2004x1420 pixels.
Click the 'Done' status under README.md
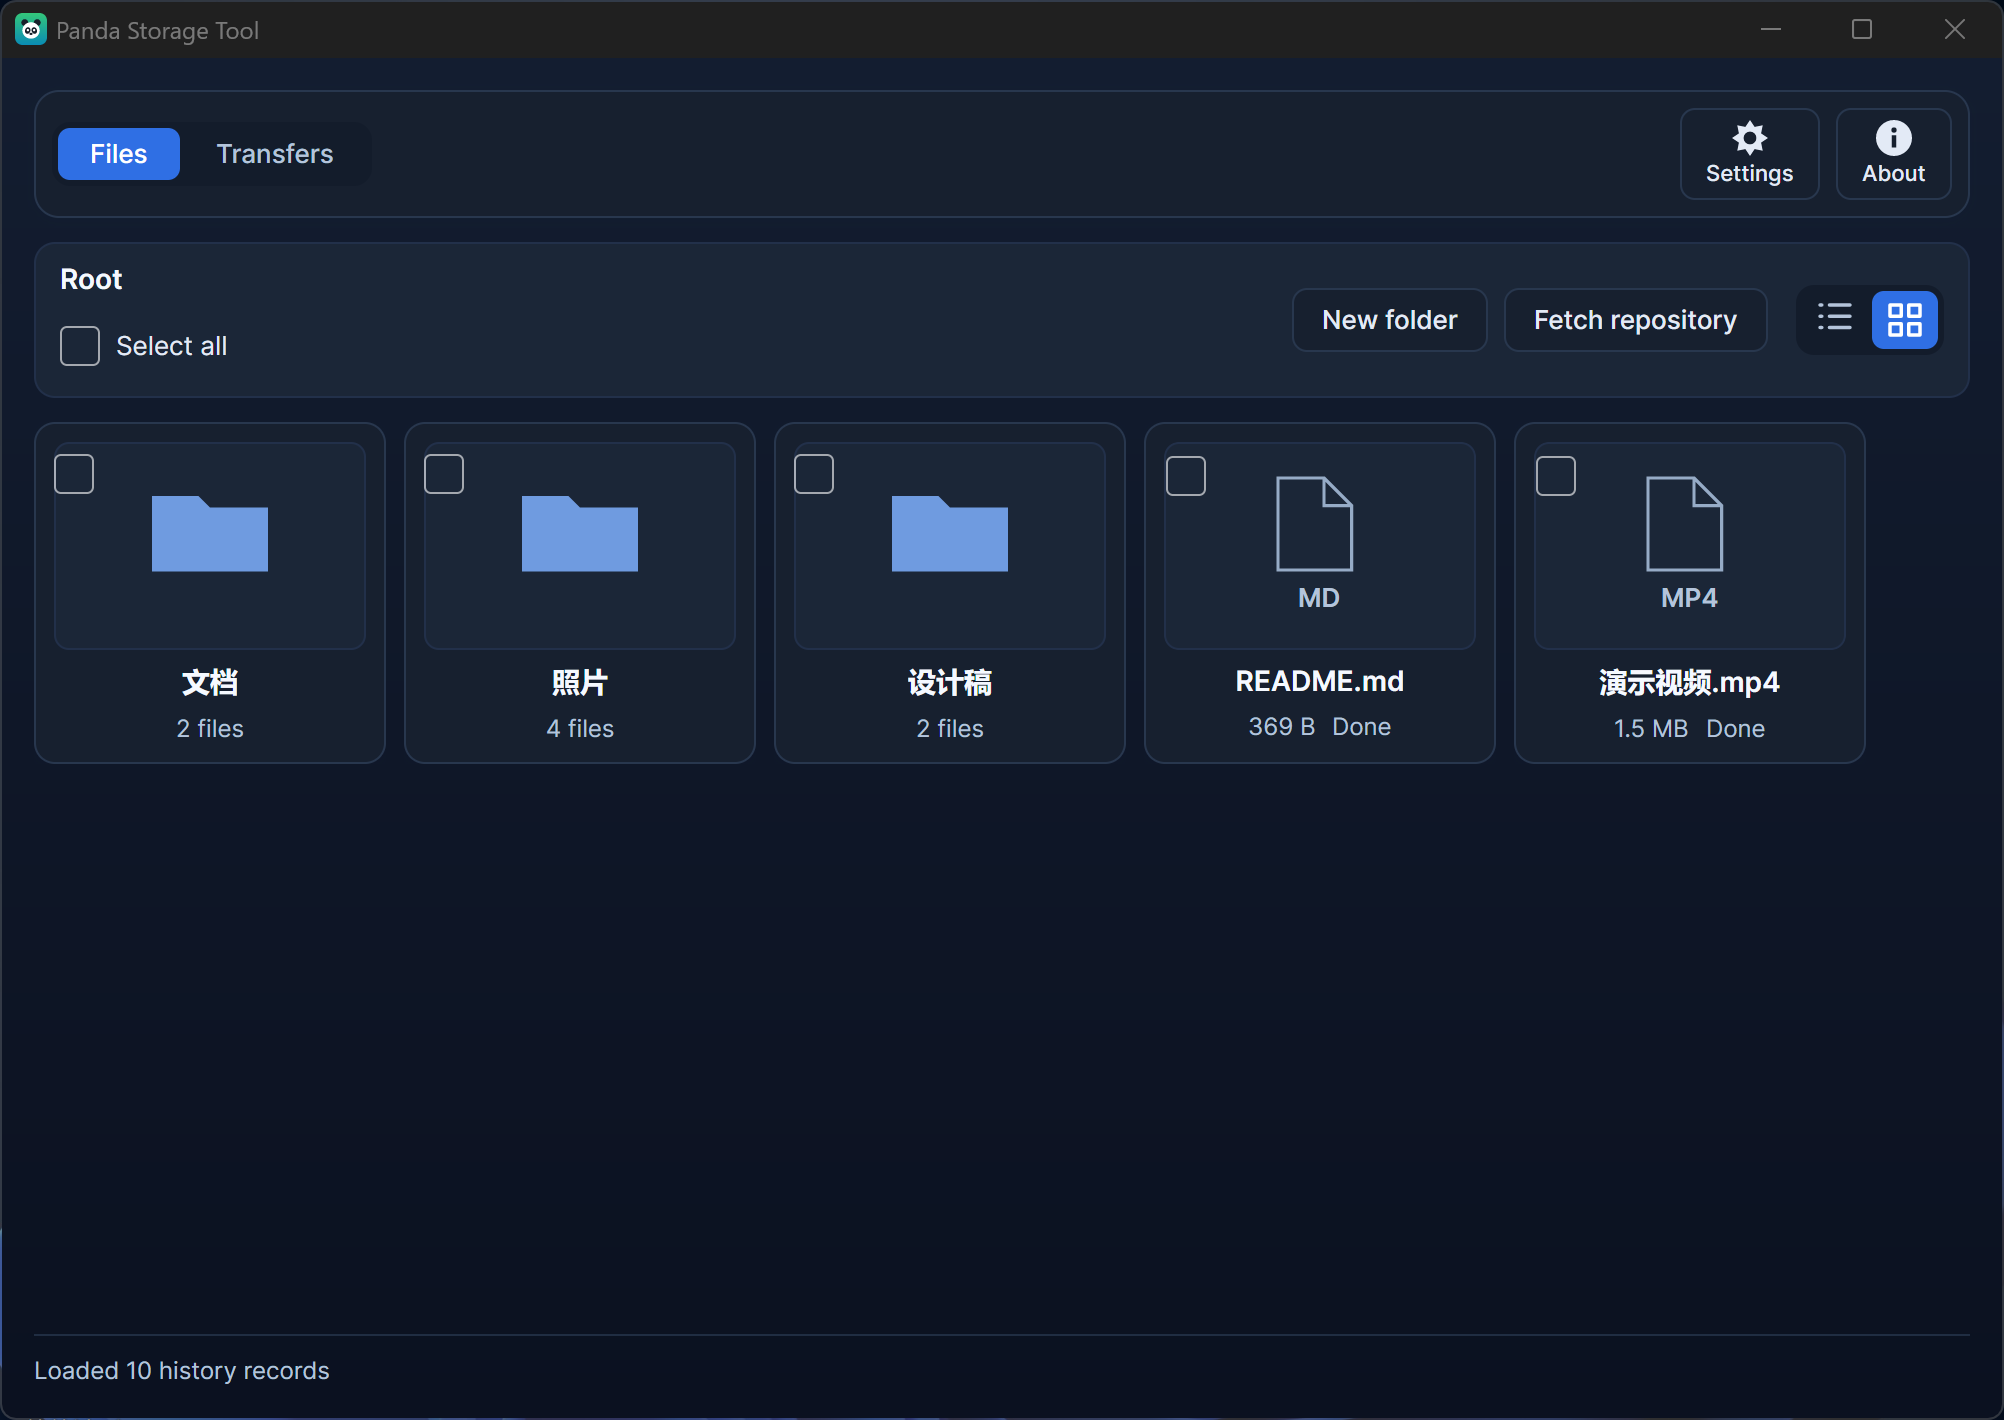tap(1362, 727)
